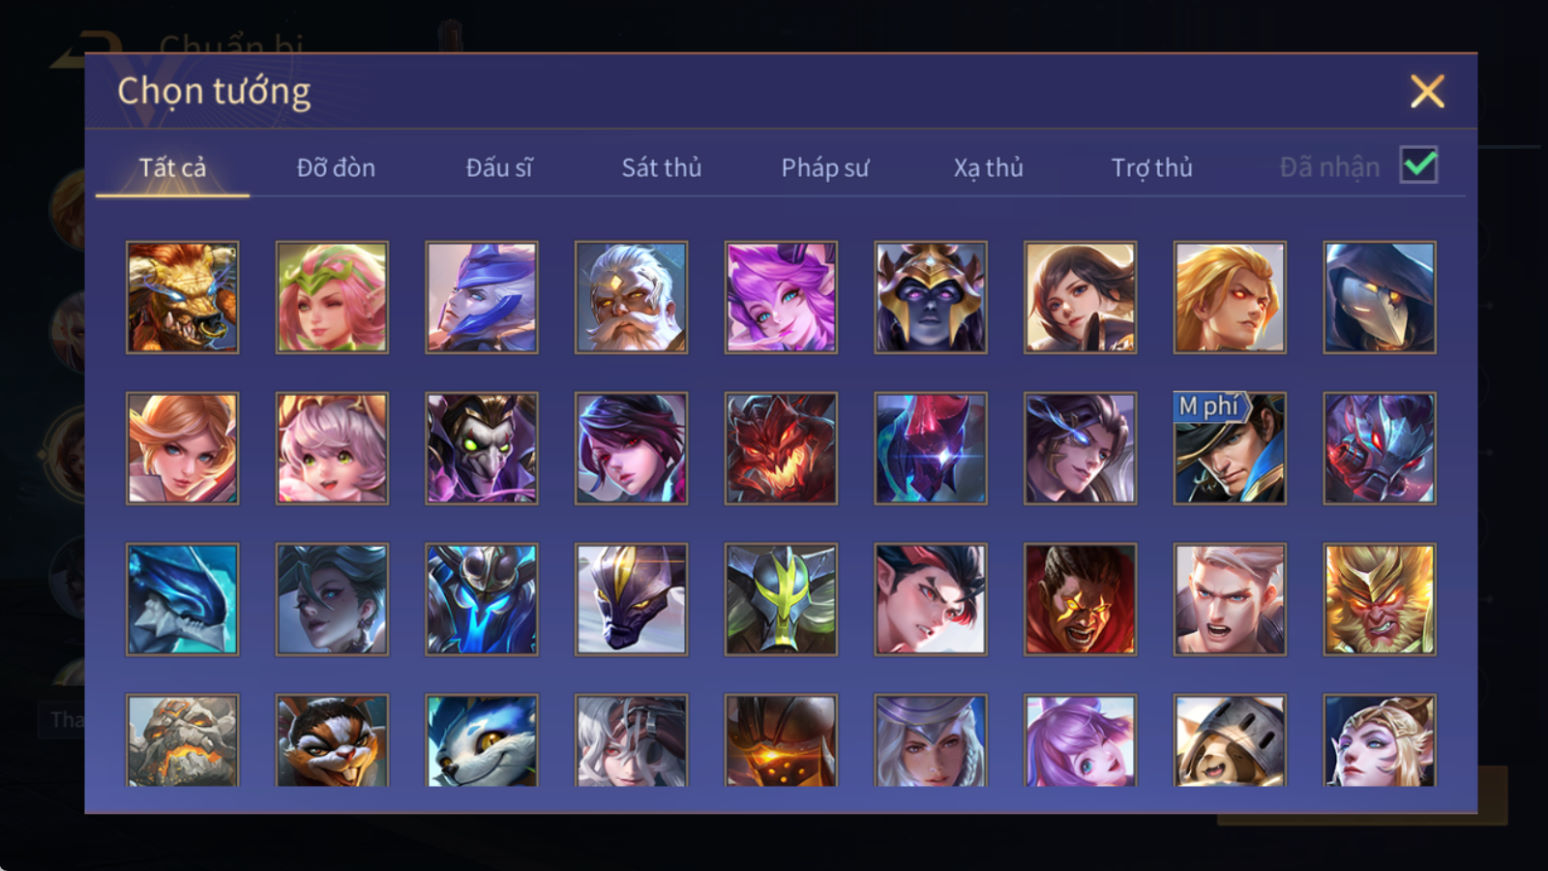Choose the green-eyed joker hero
1548x871 pixels.
tap(481, 448)
